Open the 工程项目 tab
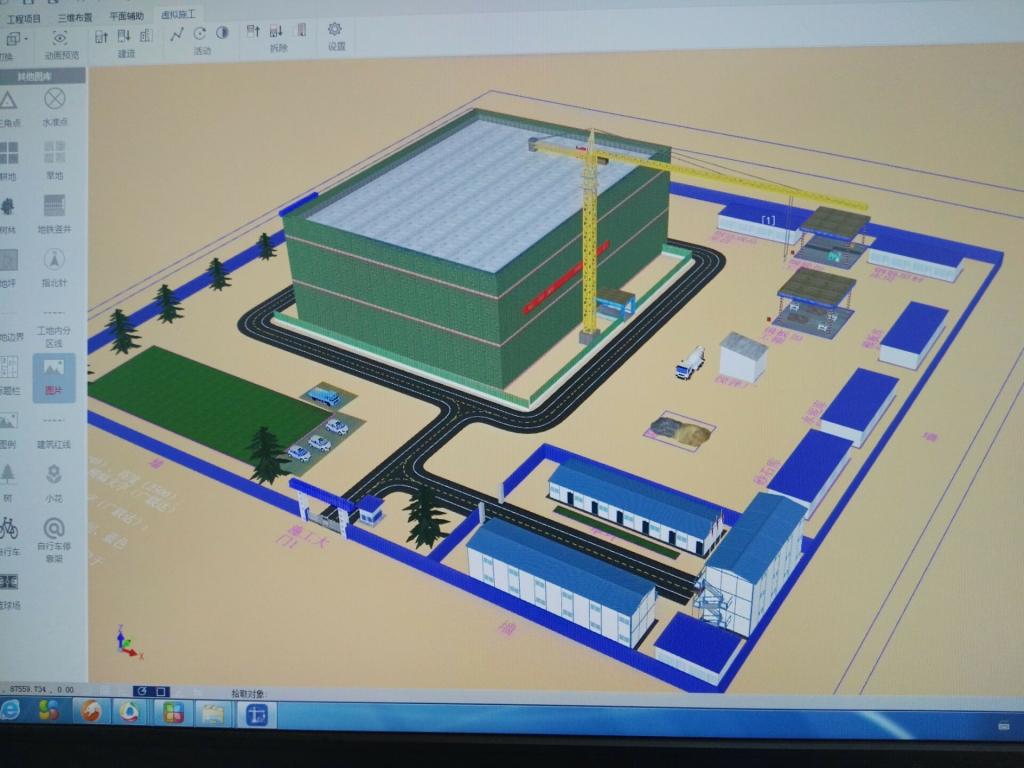The image size is (1024, 768). tap(24, 18)
